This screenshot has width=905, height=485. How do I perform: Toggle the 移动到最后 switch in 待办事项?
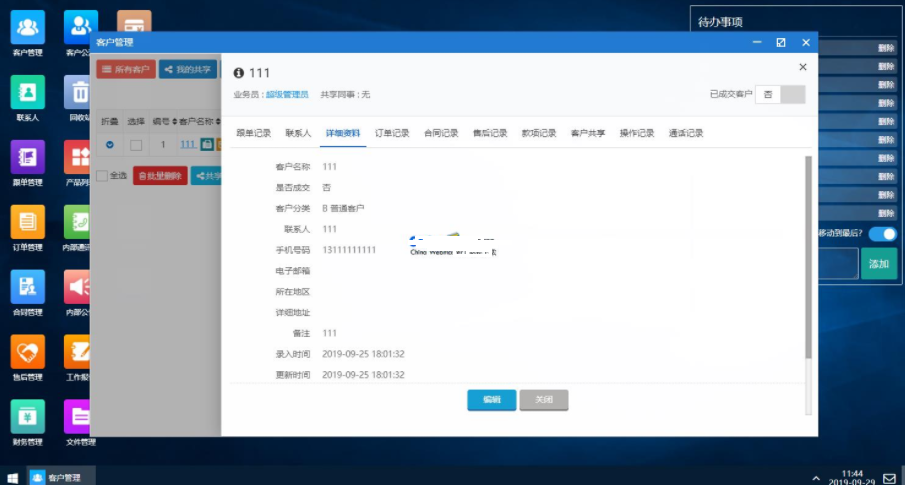[882, 234]
